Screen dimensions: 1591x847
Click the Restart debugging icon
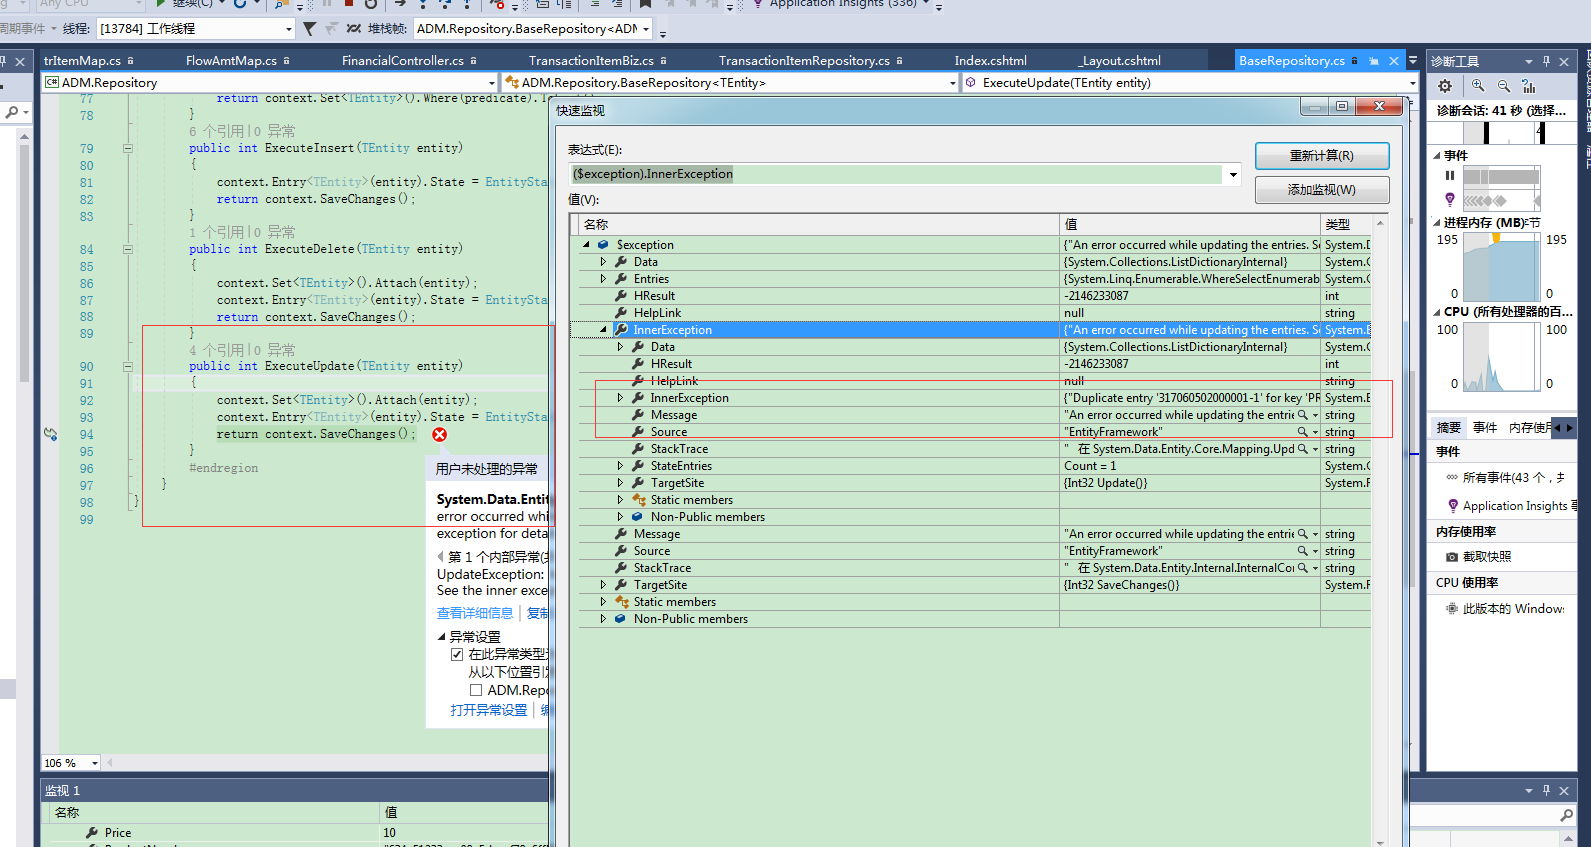point(371,3)
